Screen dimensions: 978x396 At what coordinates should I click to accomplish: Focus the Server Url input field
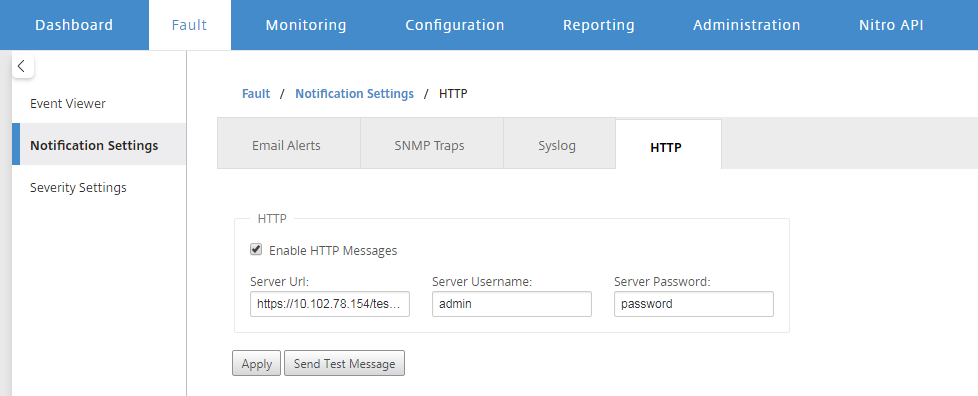pos(330,304)
